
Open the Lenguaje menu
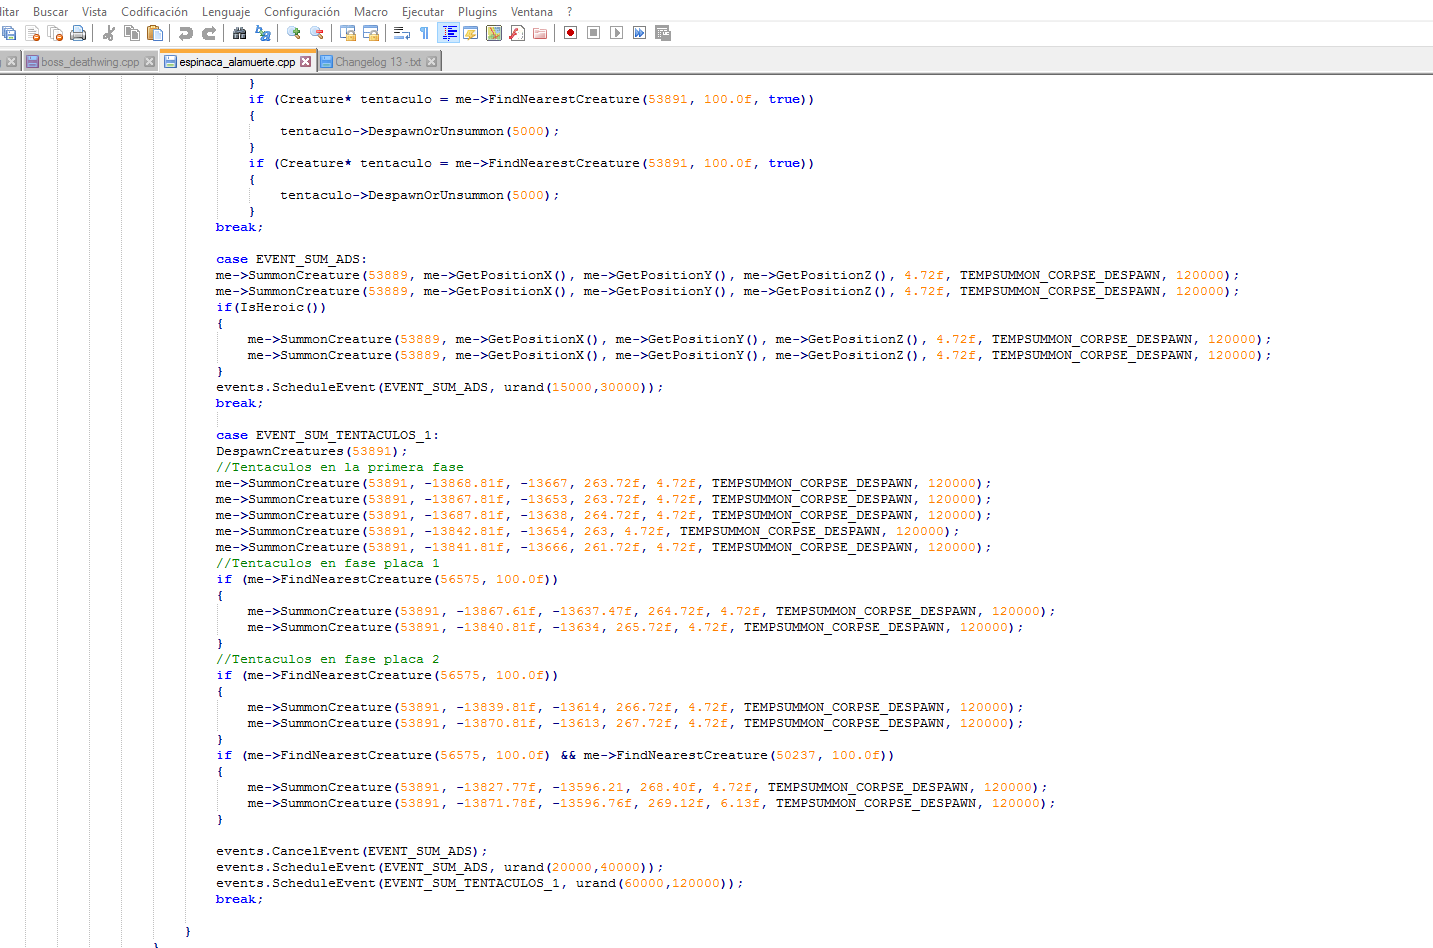click(226, 12)
